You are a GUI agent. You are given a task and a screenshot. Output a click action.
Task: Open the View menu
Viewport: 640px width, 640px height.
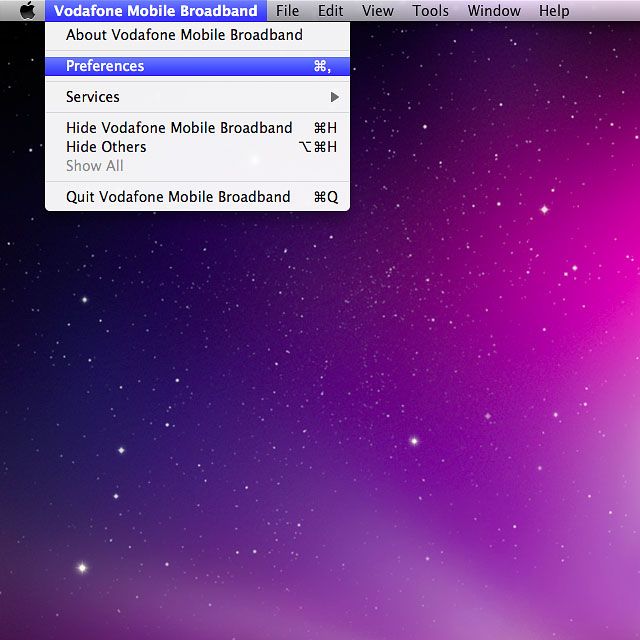(377, 11)
